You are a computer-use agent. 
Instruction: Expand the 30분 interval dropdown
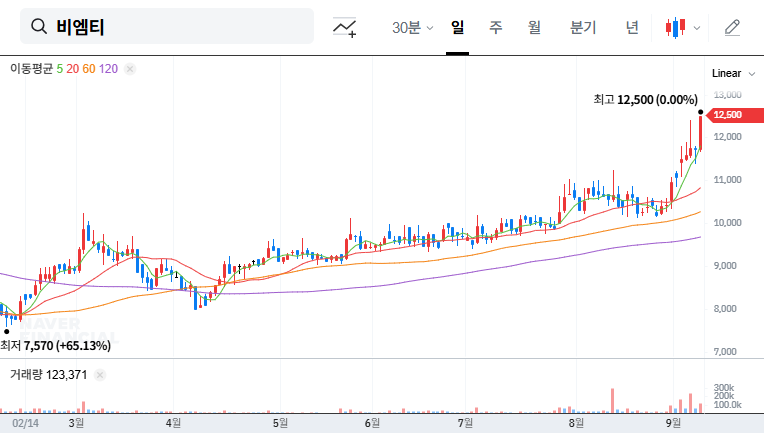click(412, 27)
